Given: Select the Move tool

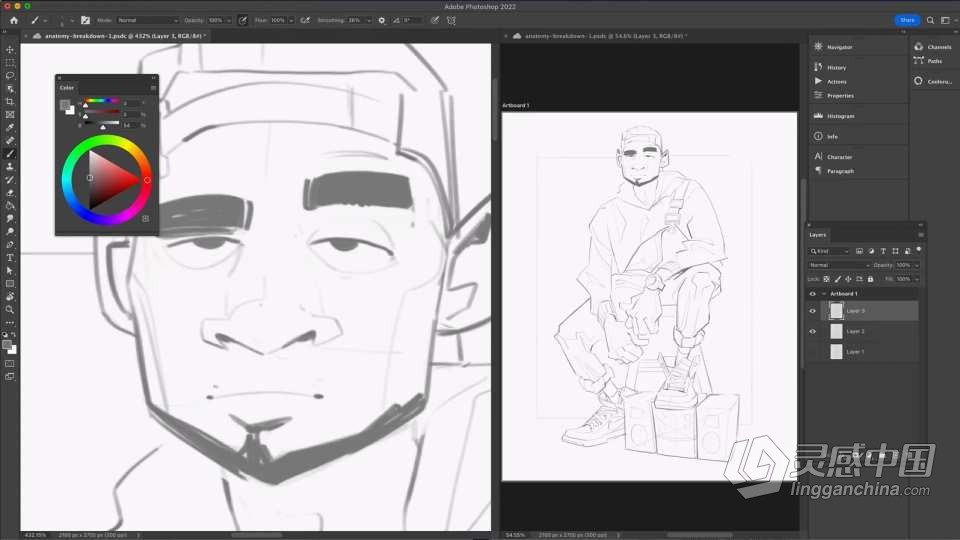Looking at the screenshot, I should (x=10, y=50).
